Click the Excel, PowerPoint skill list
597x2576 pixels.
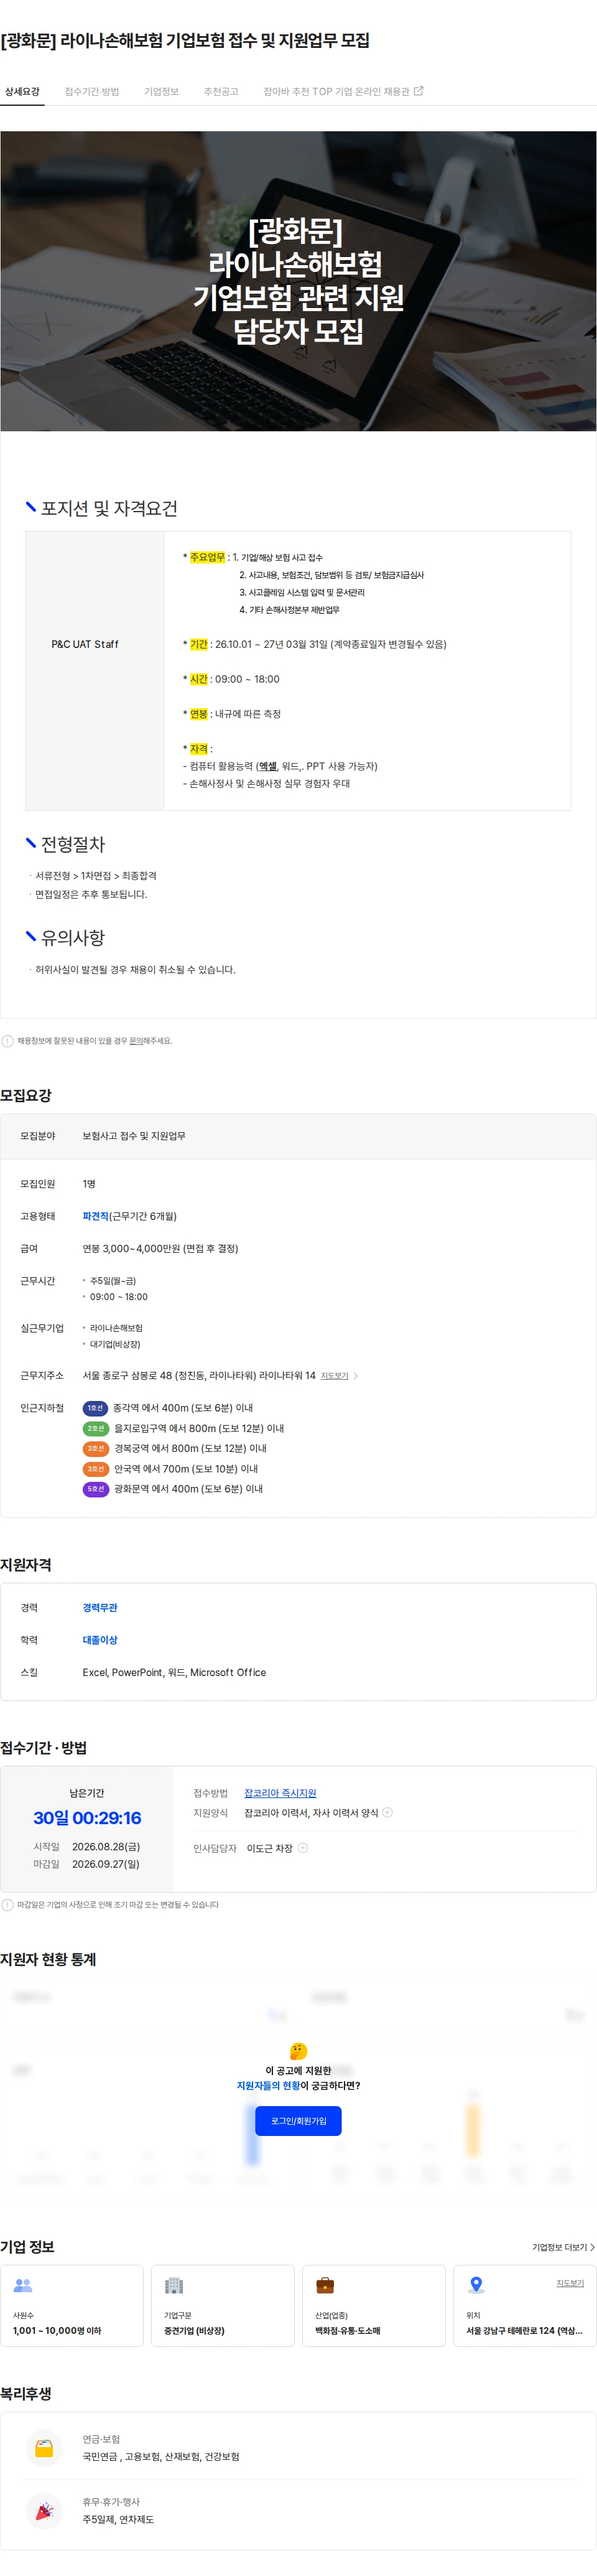pos(174,1672)
